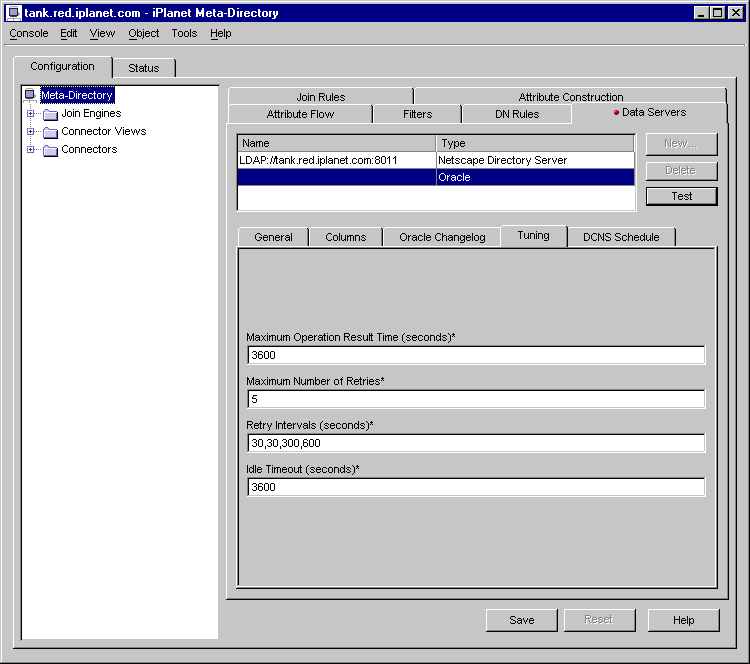Click the Netscape Directory Server type cell
The width and height of the screenshot is (750, 664).
(535, 160)
